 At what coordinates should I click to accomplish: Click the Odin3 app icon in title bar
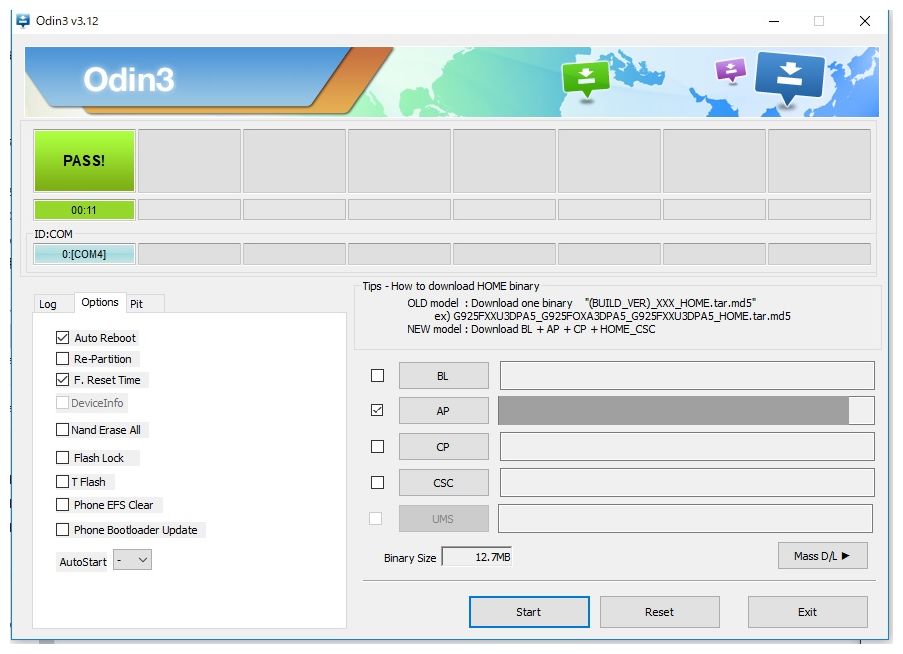coord(23,21)
